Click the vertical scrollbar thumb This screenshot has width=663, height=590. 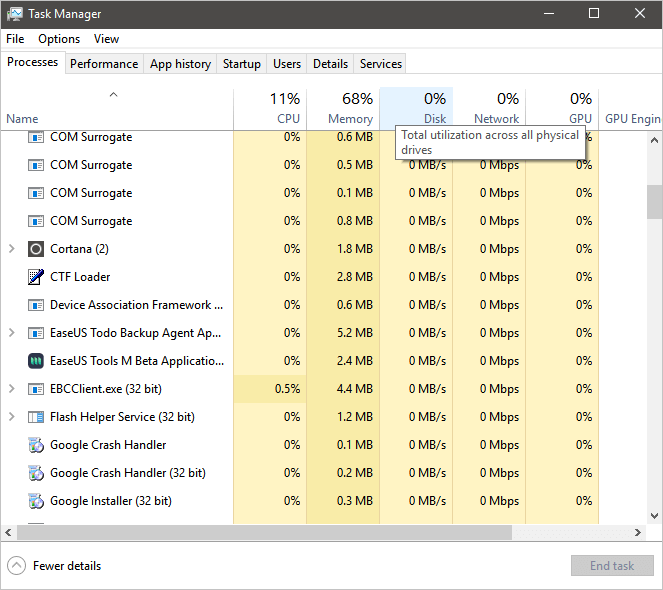[x=654, y=201]
